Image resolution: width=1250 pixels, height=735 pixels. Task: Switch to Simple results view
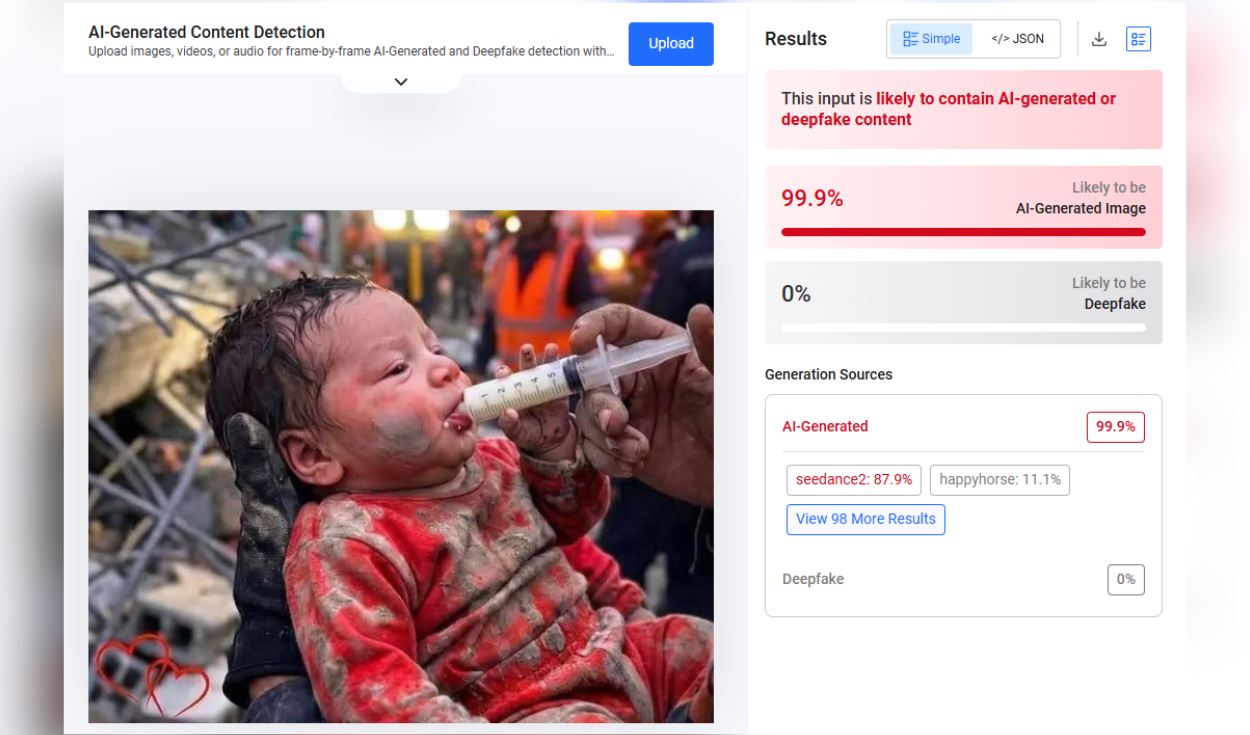(931, 39)
